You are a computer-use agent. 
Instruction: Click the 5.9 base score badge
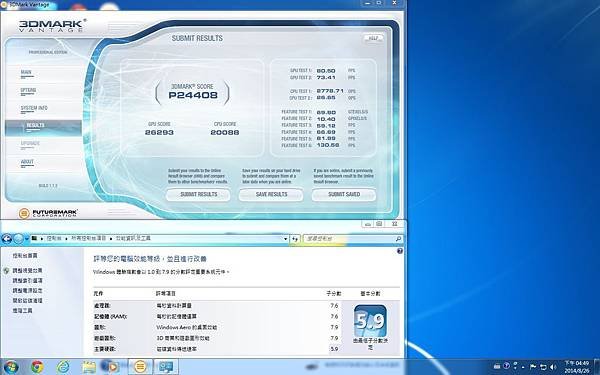[370, 321]
